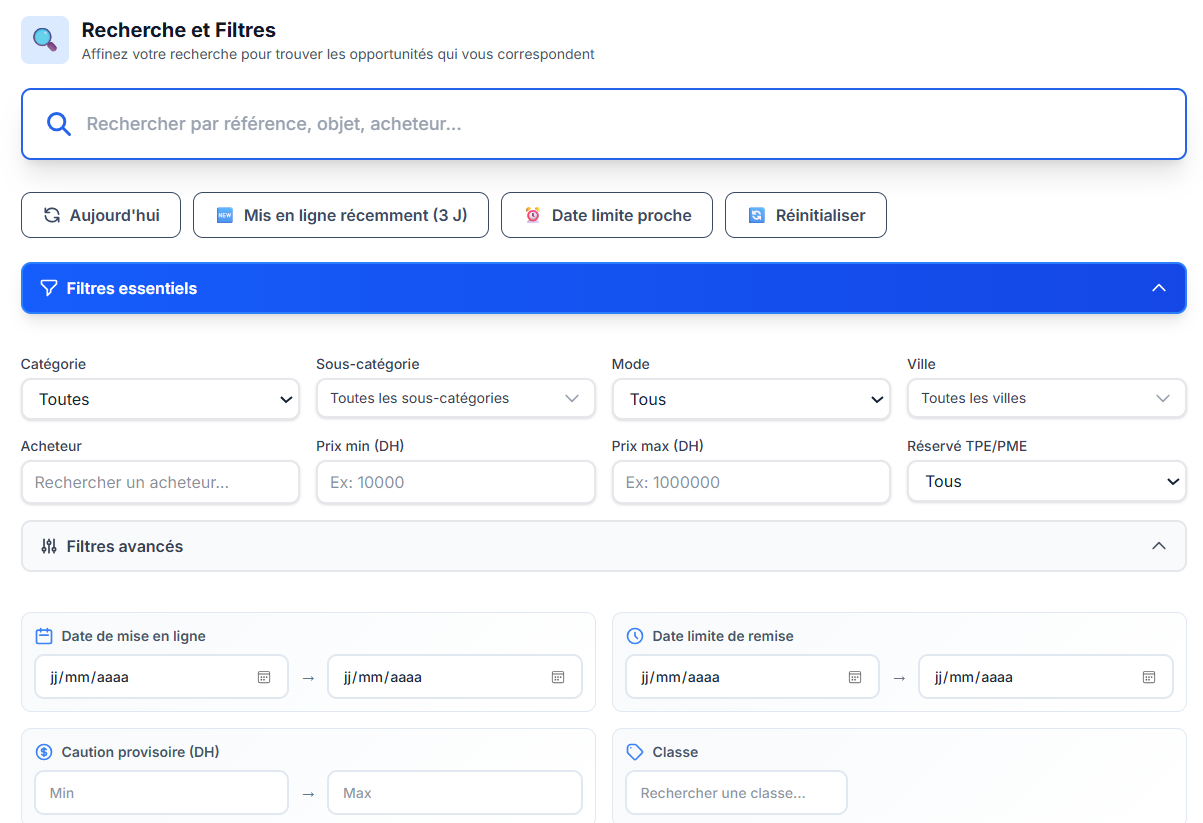The height and width of the screenshot is (823, 1203).
Task: Click Mis en ligne récemment (3 J)
Action: [x=341, y=215]
